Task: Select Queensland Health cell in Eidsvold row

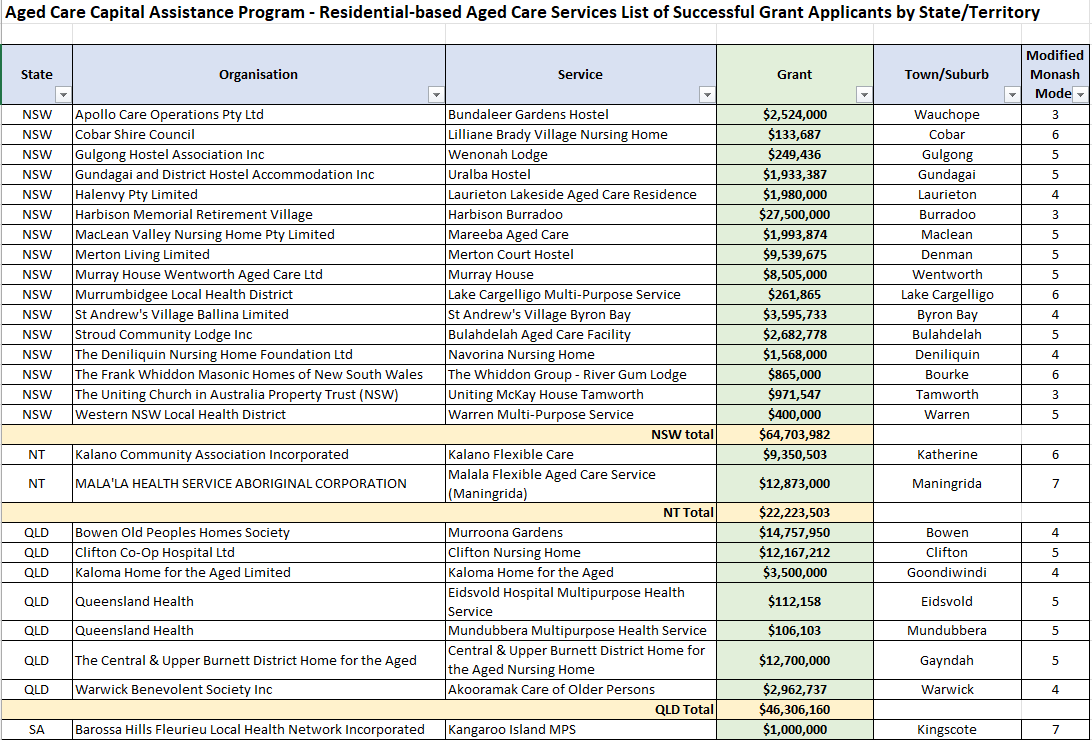Action: tap(258, 601)
